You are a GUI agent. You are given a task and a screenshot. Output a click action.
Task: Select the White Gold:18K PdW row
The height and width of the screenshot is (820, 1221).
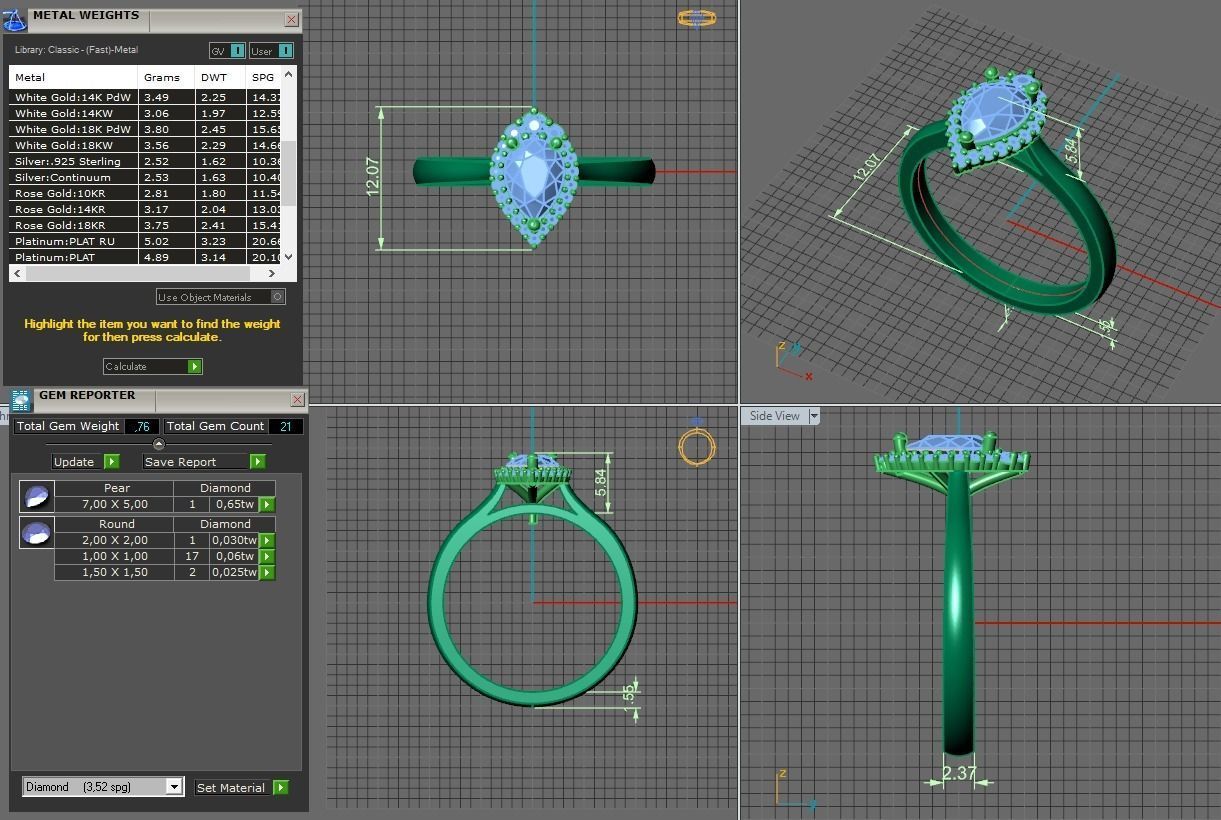click(x=146, y=130)
